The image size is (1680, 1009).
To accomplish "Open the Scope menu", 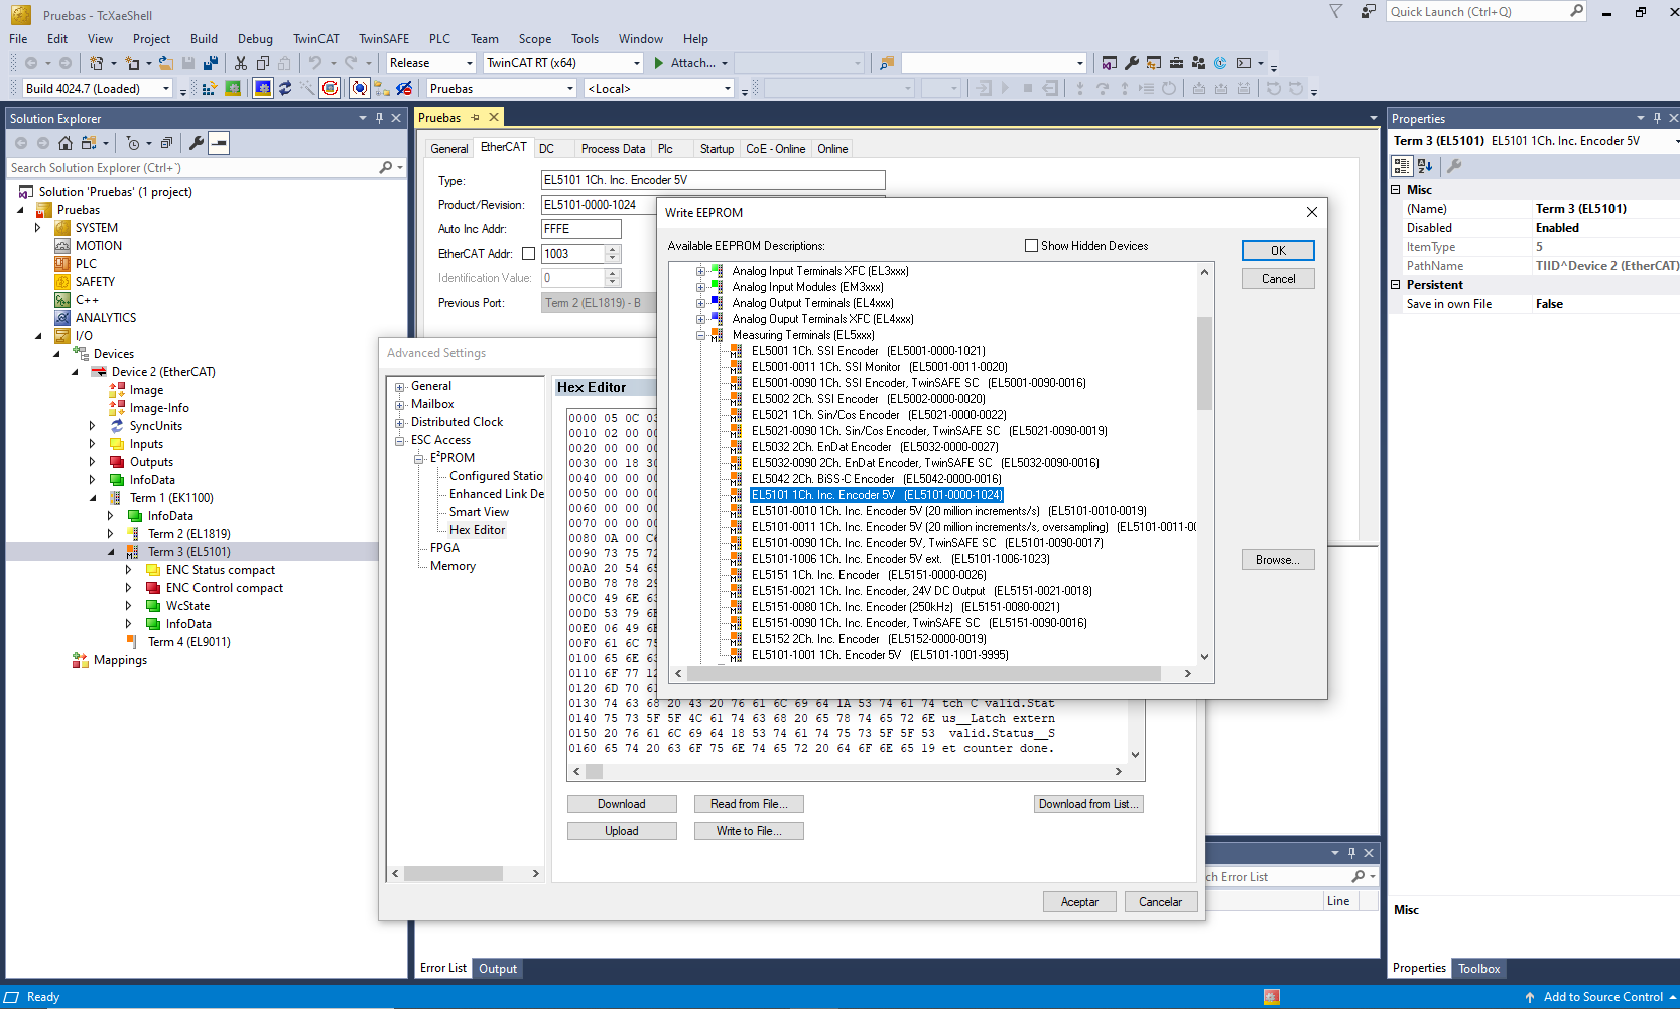I will [x=535, y=39].
